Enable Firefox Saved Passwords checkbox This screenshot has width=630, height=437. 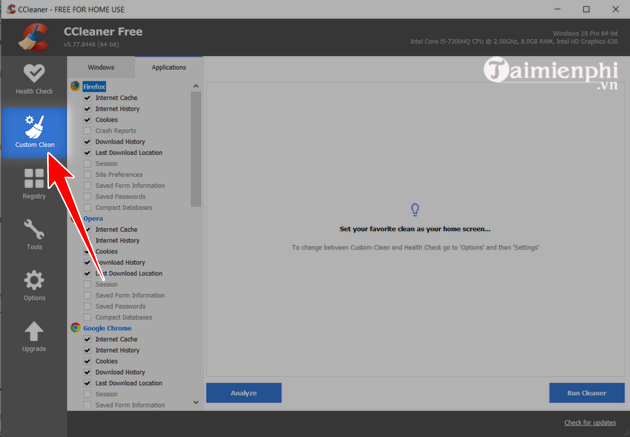(87, 197)
